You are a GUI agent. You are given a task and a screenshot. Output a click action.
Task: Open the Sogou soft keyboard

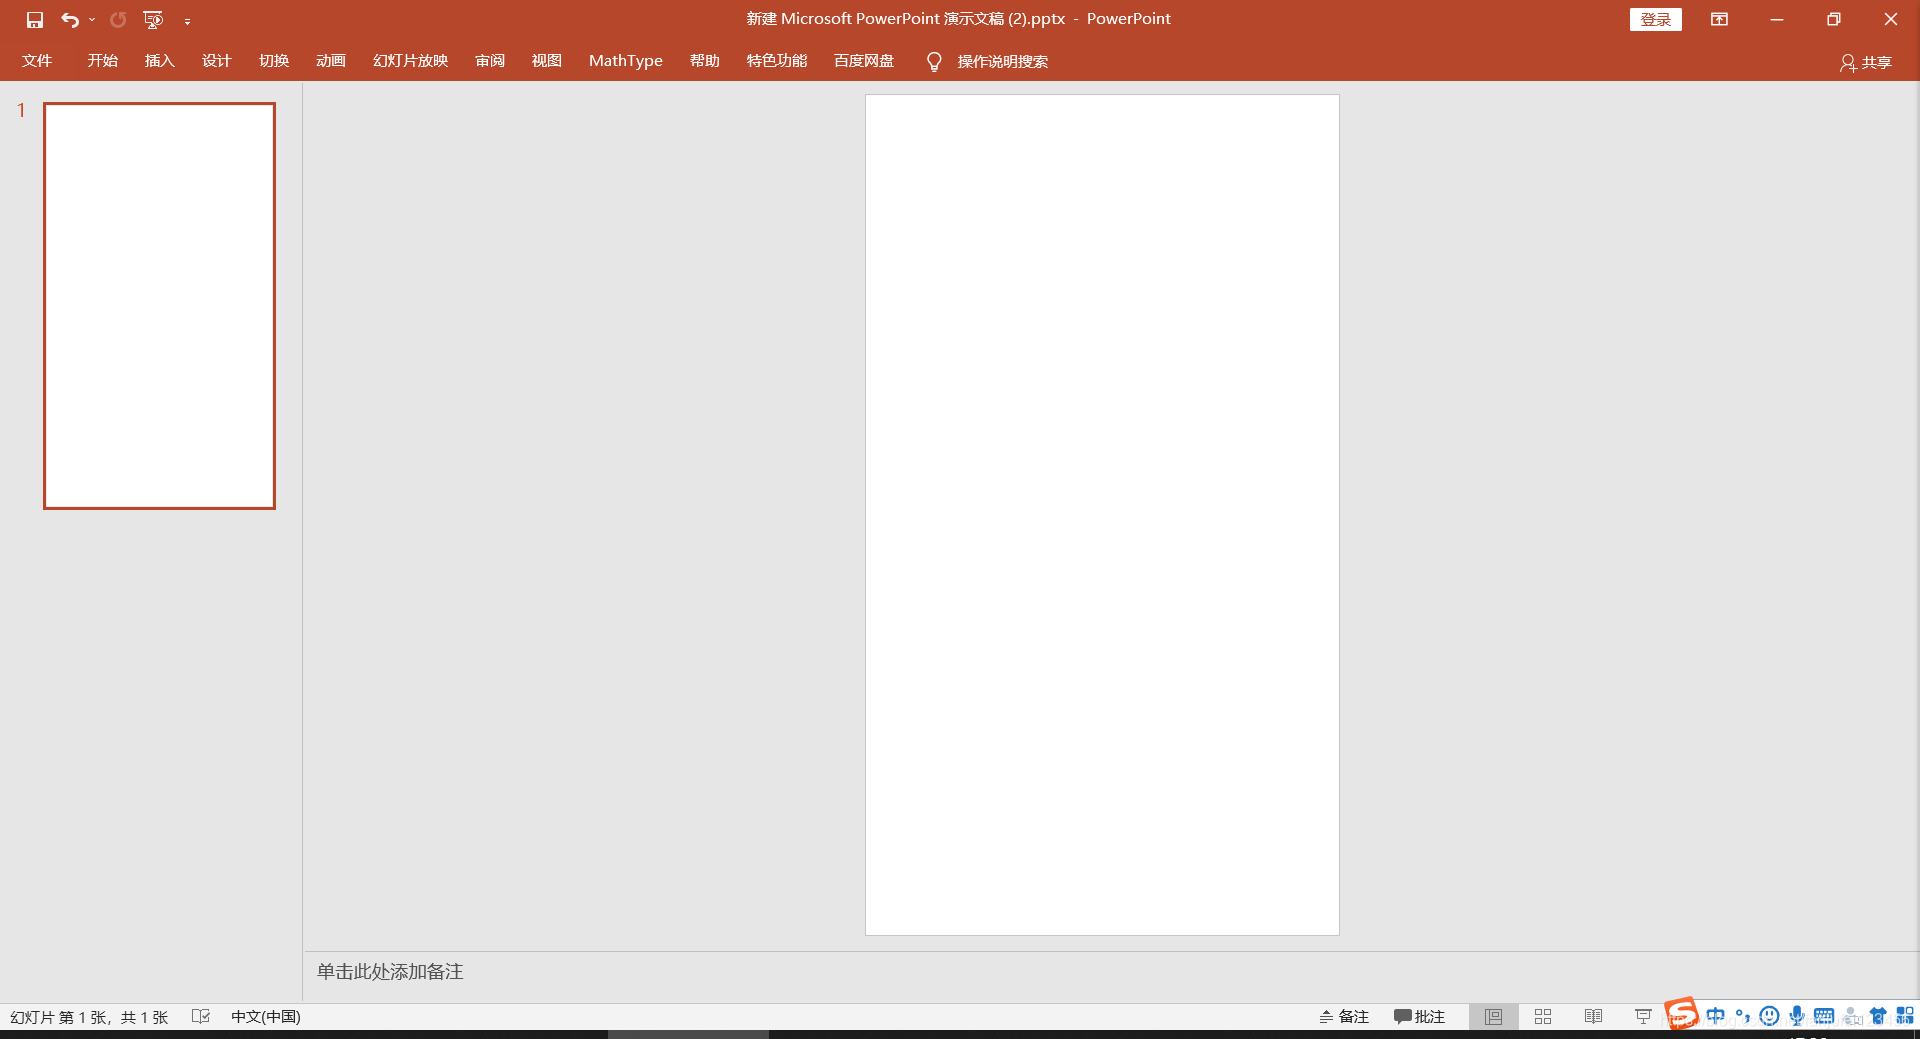1824,1016
